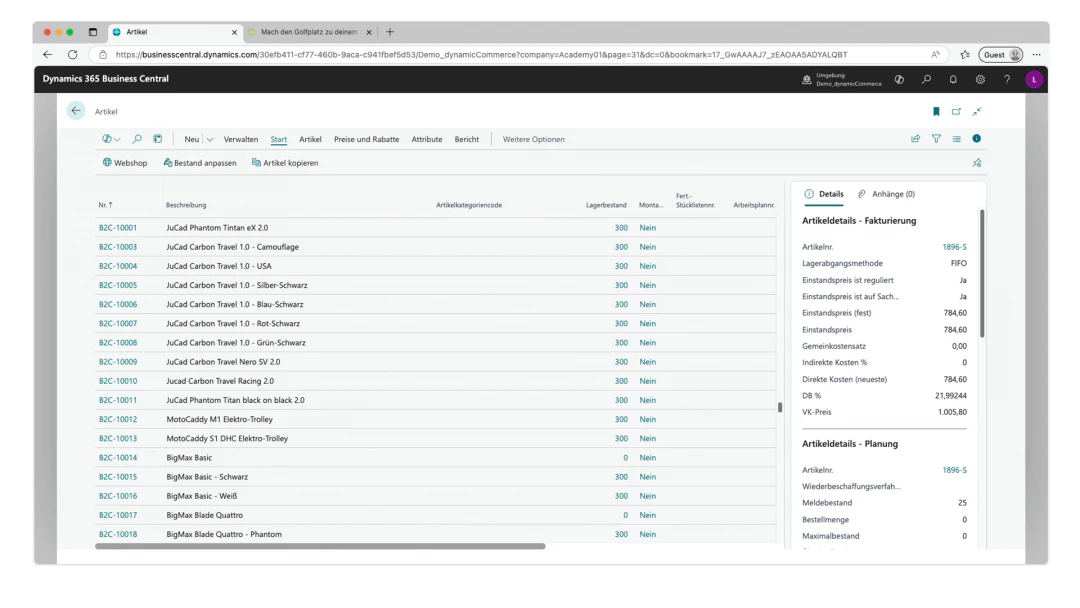
Task: Click the Beschreibung column header
Action: point(186,205)
